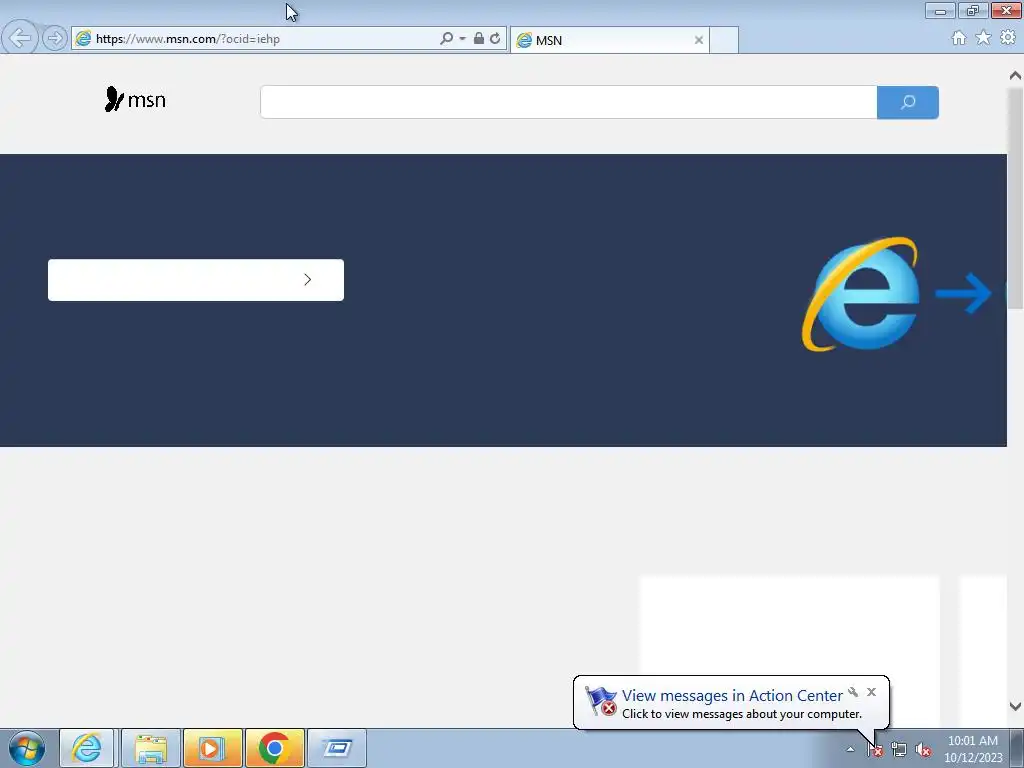
Task: Open the fifth taskbar window-switcher app
Action: (337, 748)
